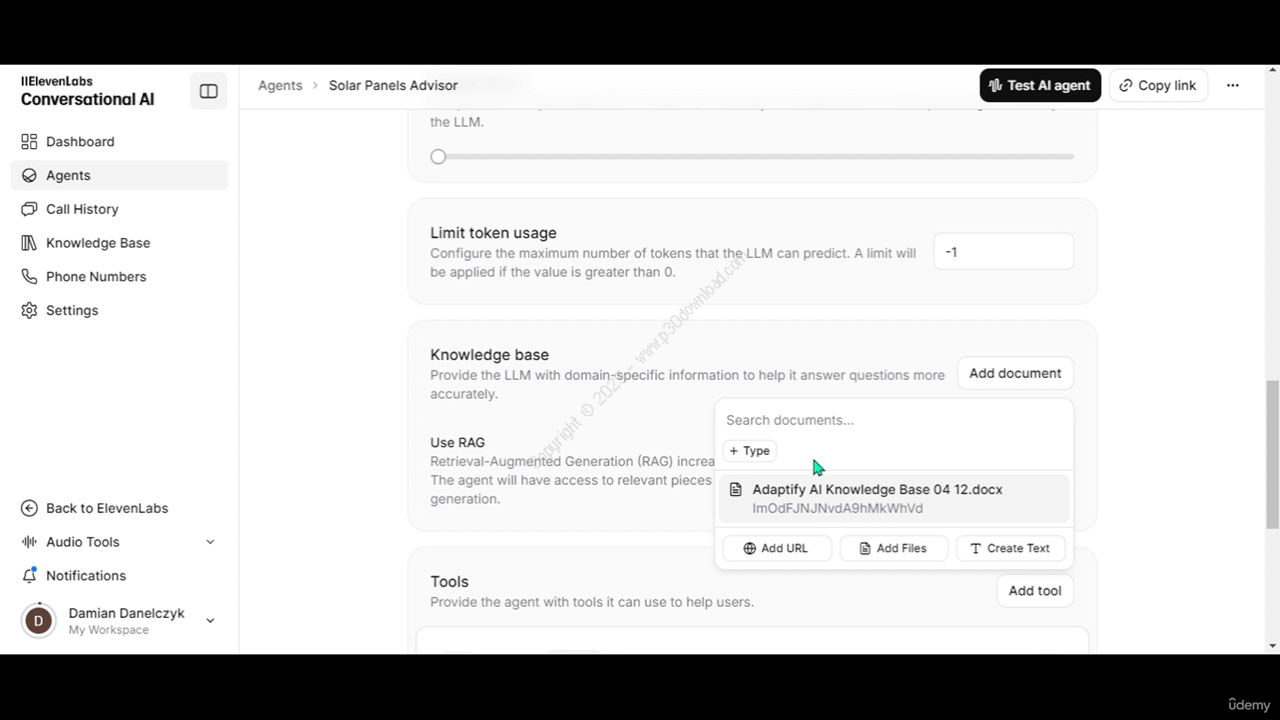Screen dimensions: 1280x720
Task: Click the globe icon in Add URL
Action: pyautogui.click(x=749, y=548)
